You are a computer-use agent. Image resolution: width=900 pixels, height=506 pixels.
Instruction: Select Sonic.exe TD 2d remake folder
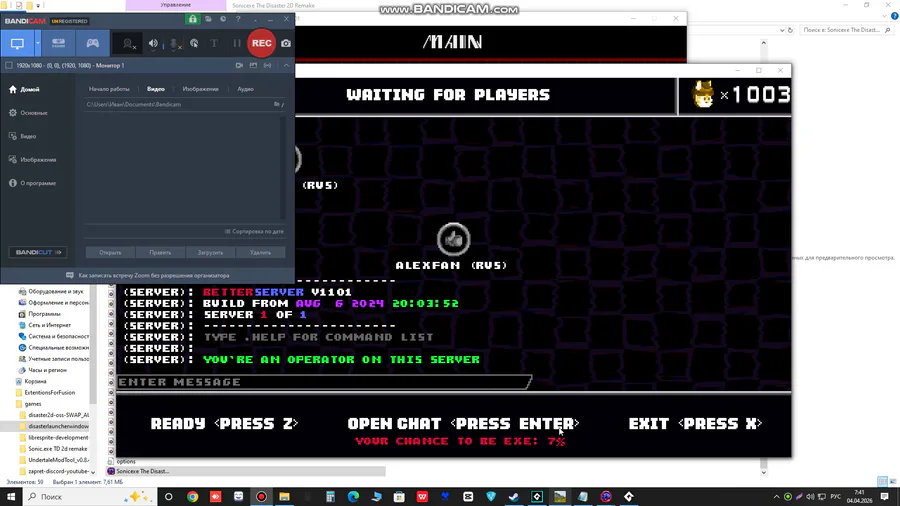coord(57,449)
